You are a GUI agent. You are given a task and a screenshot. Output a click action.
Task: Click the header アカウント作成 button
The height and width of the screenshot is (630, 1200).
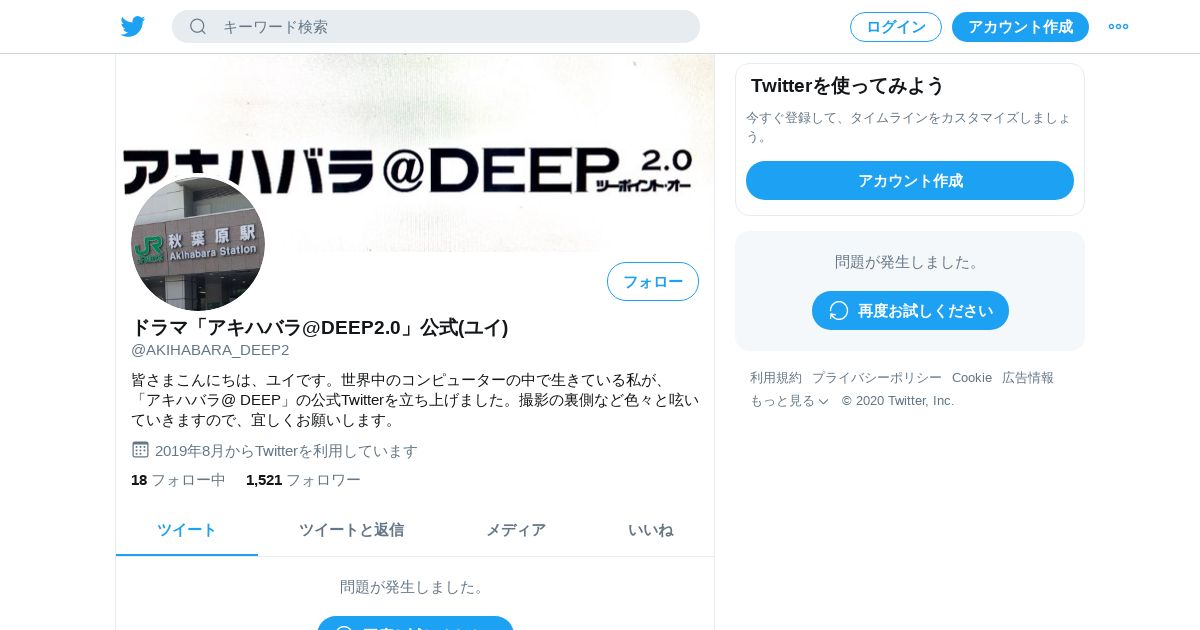pyautogui.click(x=1020, y=27)
